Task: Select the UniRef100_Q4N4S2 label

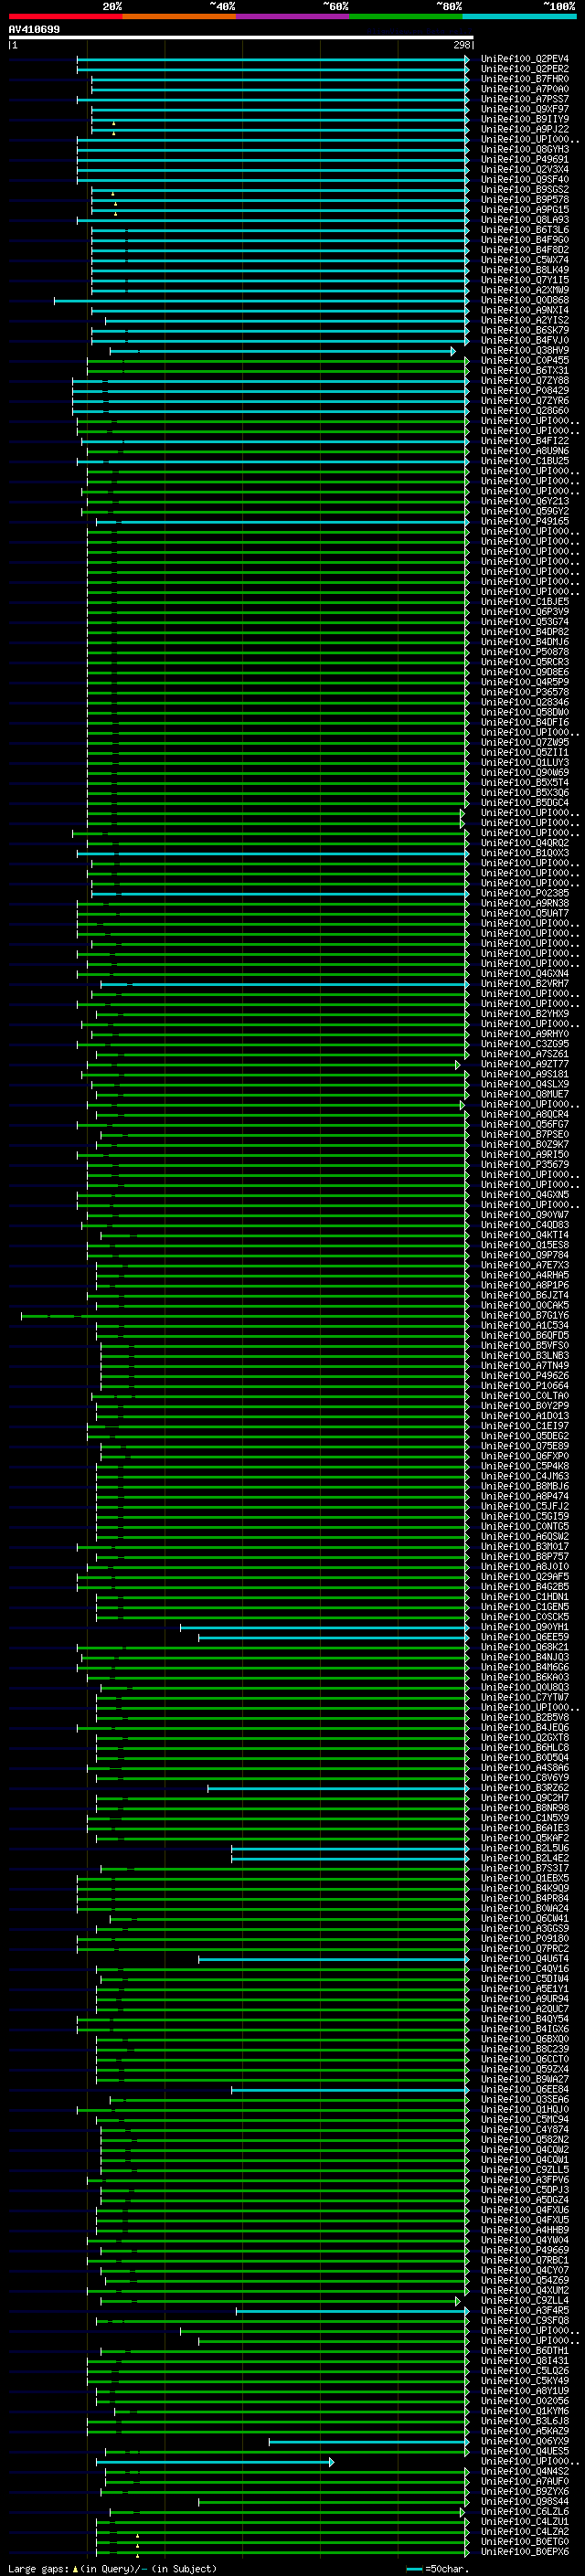Action: [x=525, y=2472]
